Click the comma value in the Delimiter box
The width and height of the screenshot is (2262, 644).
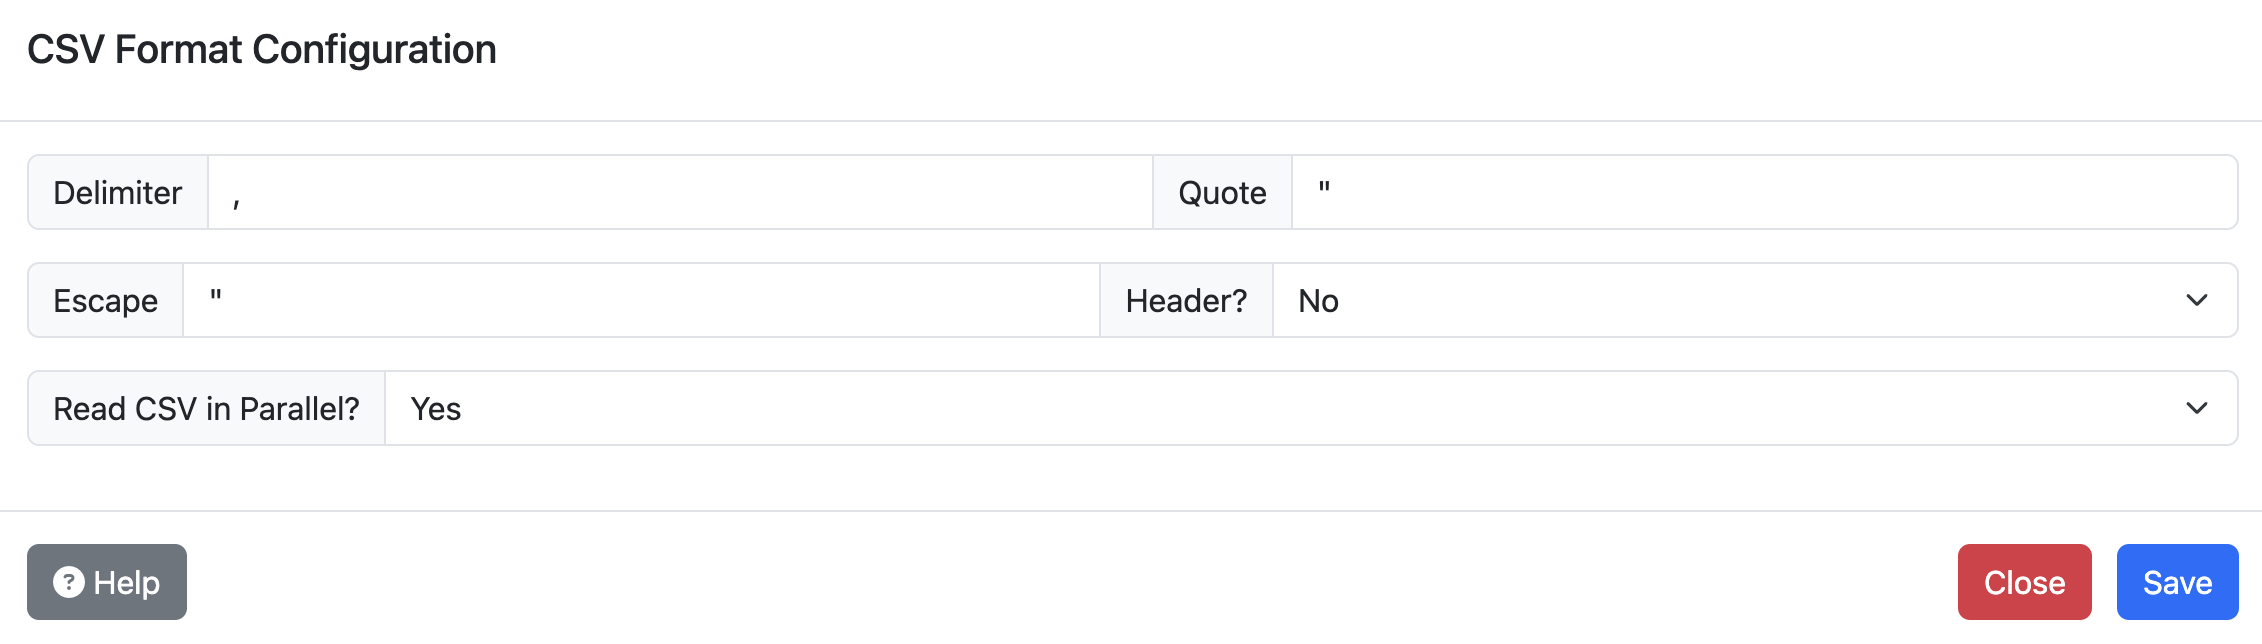(x=236, y=200)
